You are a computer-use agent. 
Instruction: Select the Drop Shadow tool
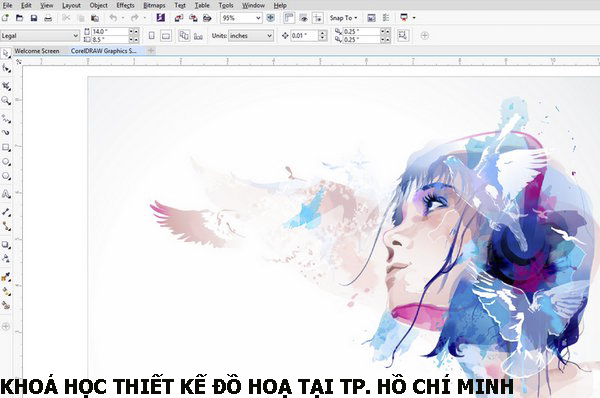tap(6, 245)
